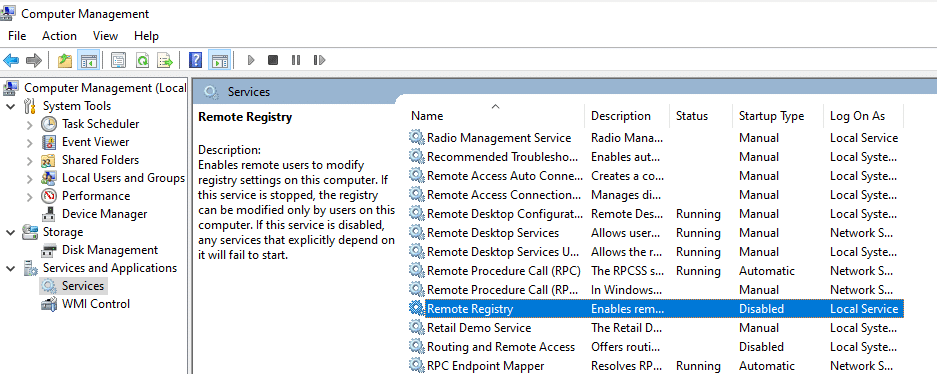This screenshot has height=374, width=937.
Task: Open the Action menu
Action: tap(59, 36)
